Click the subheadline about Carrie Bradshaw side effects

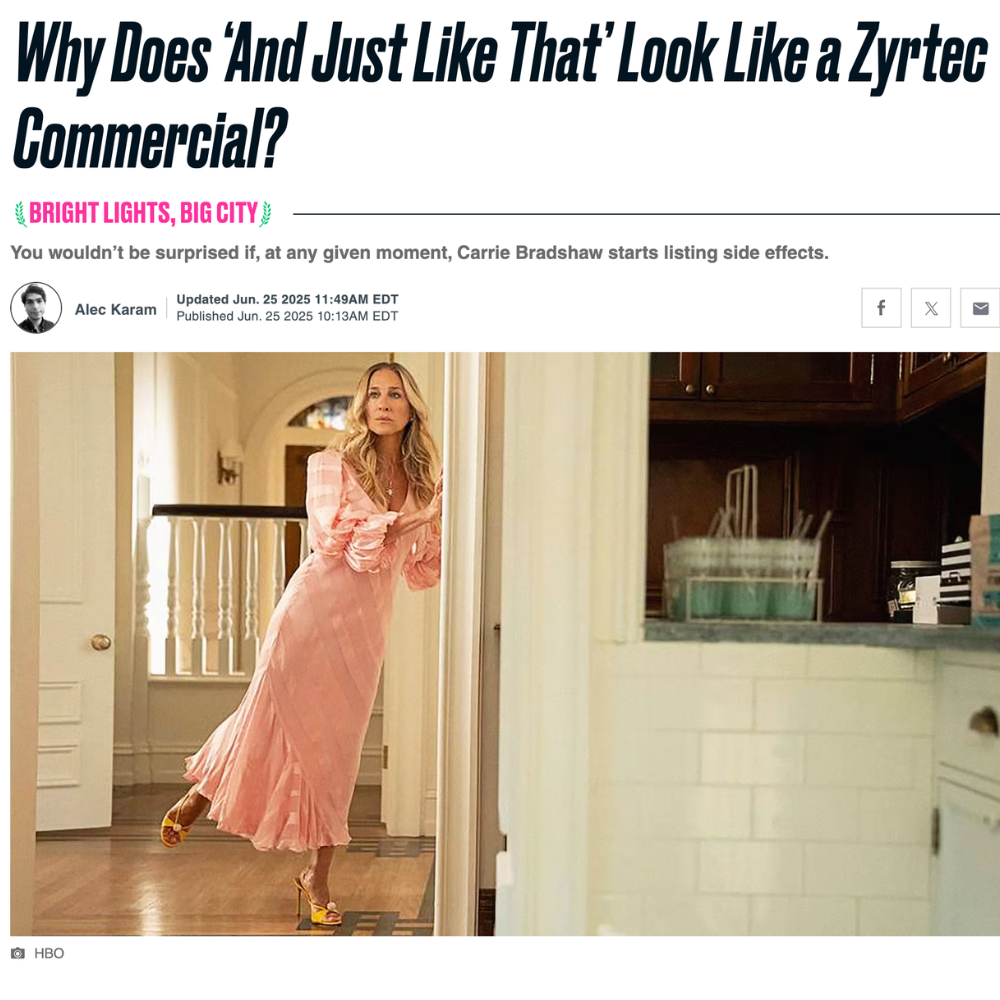(420, 253)
